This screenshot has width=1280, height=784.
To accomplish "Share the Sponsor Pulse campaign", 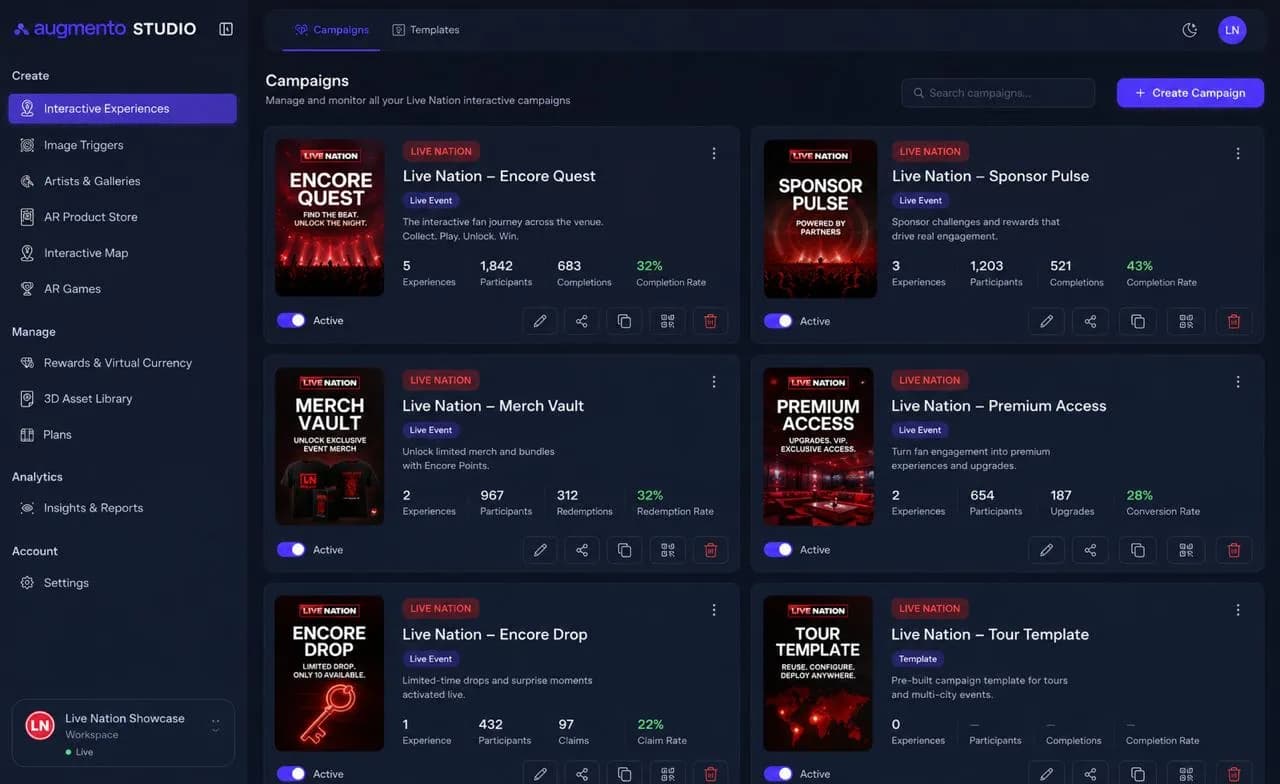I will coord(1090,321).
